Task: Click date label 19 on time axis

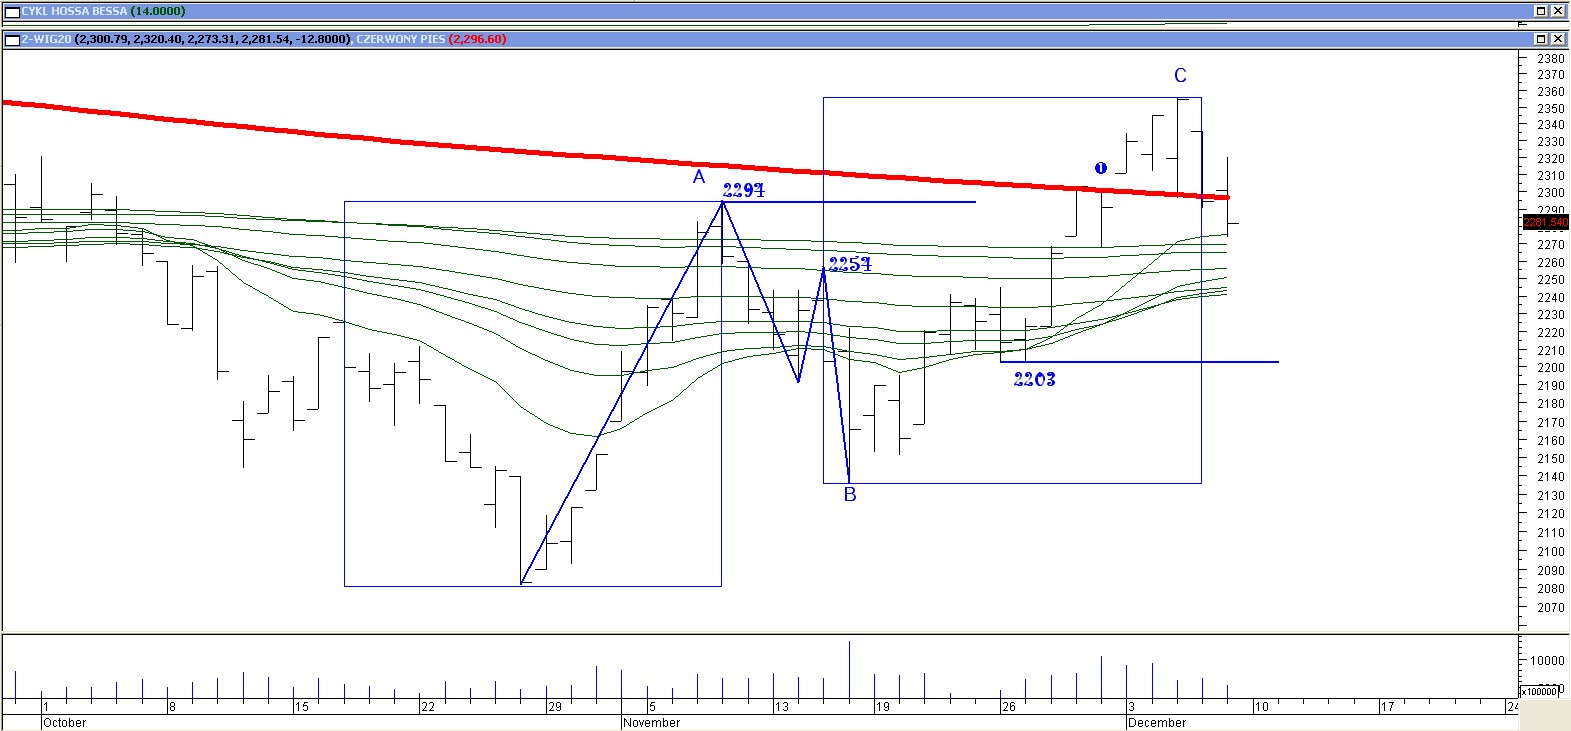Action: tap(883, 707)
